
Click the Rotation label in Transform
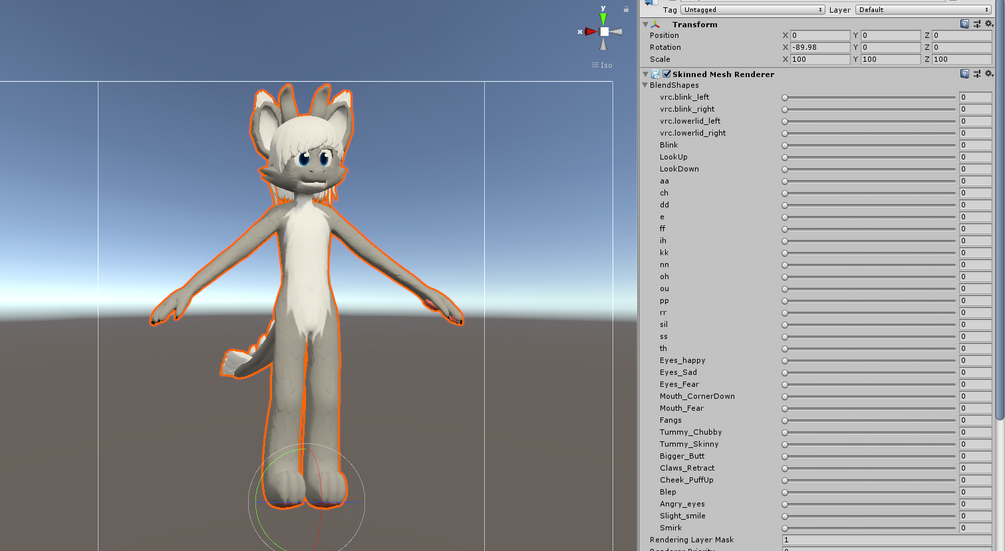click(x=665, y=47)
